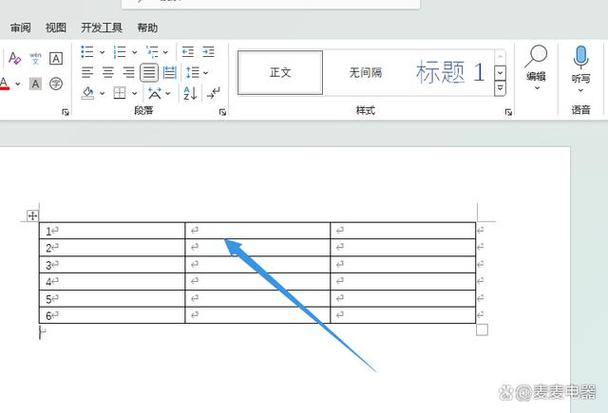Click the shading paint bucket icon
This screenshot has width=608, height=413.
click(x=88, y=93)
